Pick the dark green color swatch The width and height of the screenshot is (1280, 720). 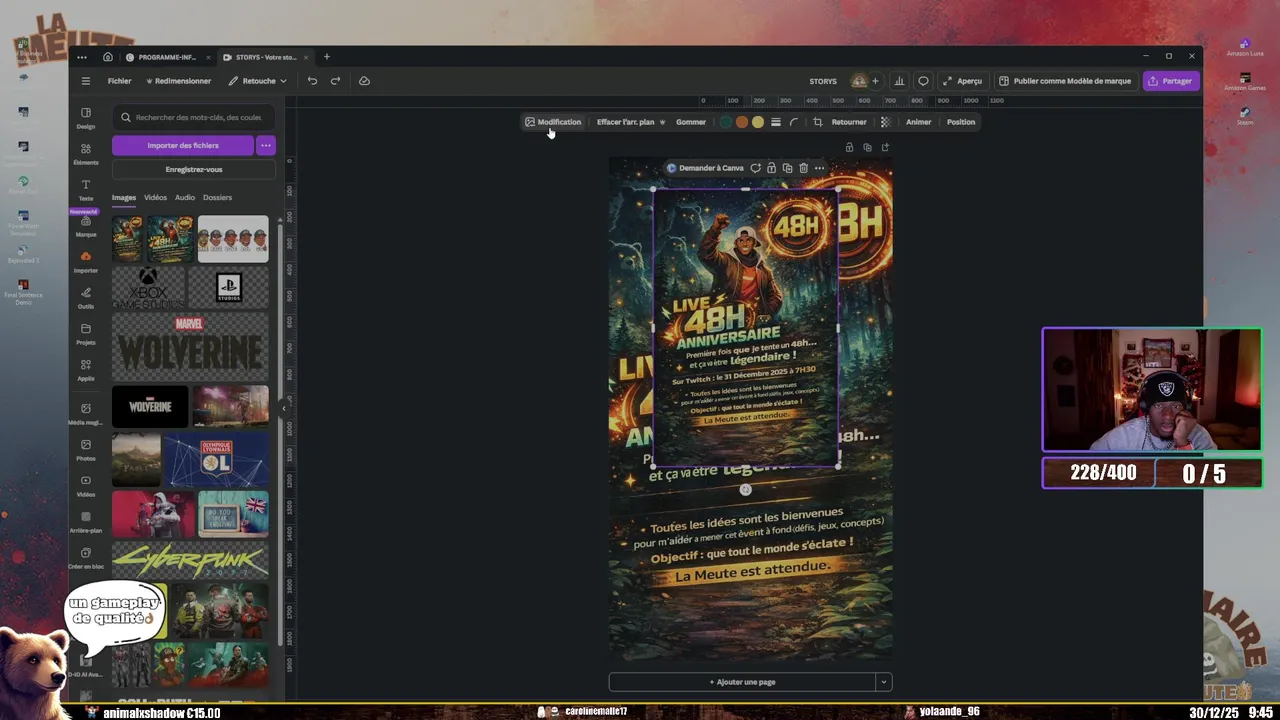(726, 122)
